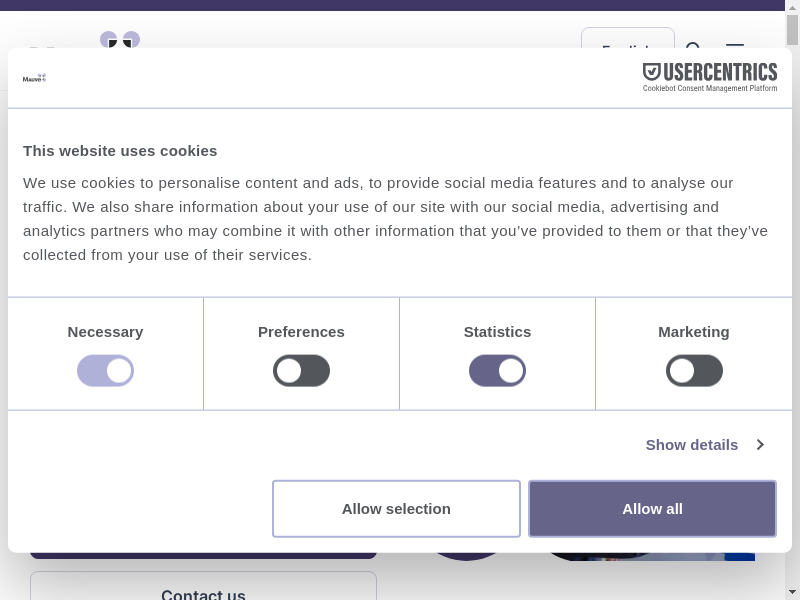The image size is (800, 600).
Task: Click the small Mauve logo in dialog
Action: click(35, 77)
